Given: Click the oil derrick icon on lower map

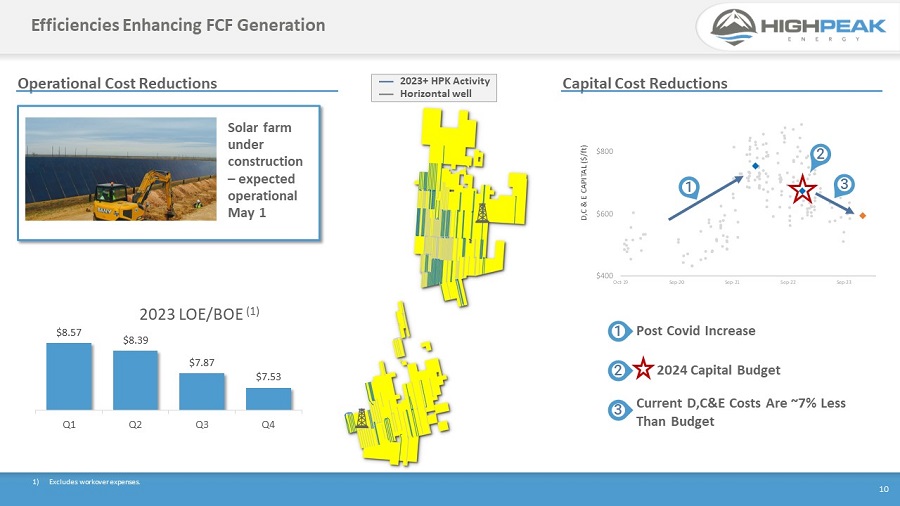Looking at the screenshot, I should click(362, 417).
